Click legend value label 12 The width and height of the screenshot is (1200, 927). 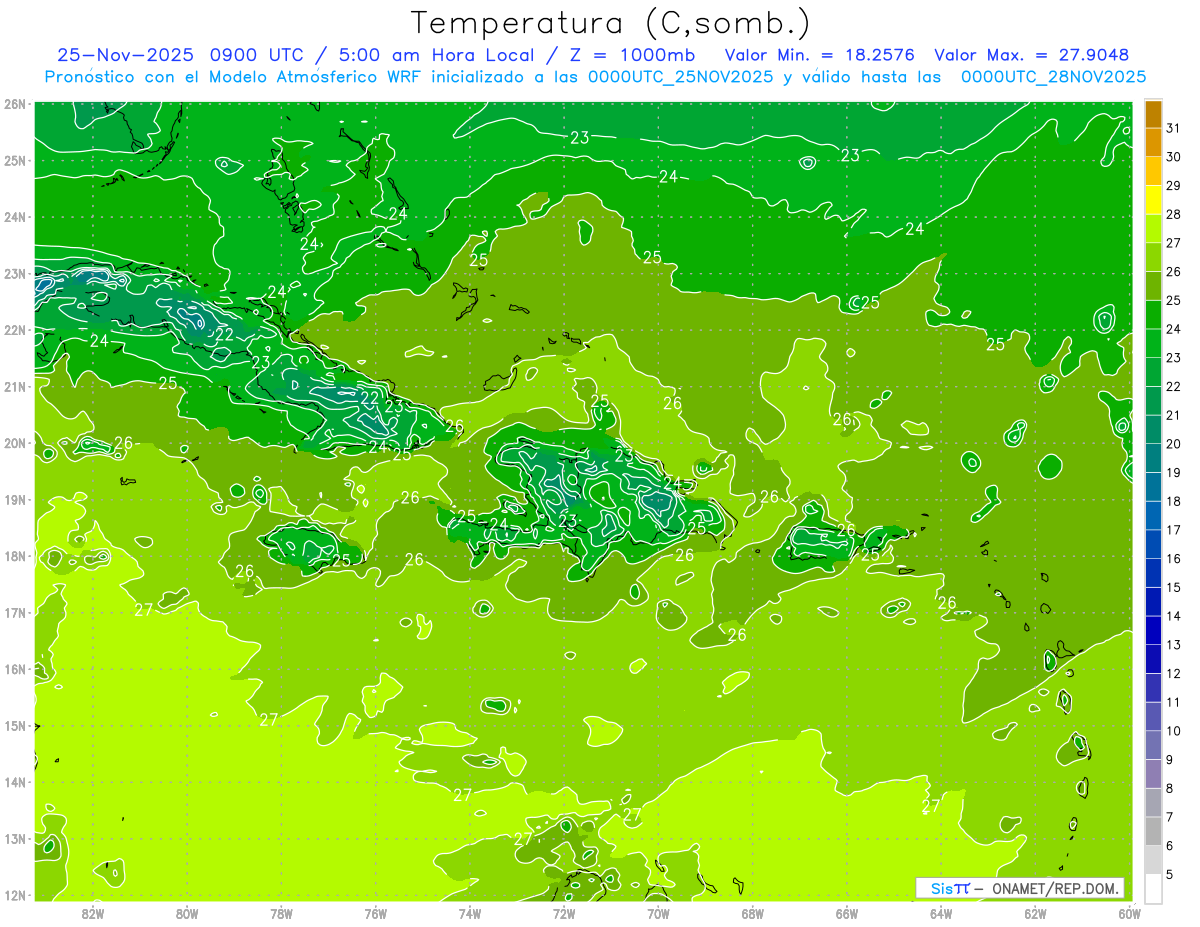(x=1173, y=673)
